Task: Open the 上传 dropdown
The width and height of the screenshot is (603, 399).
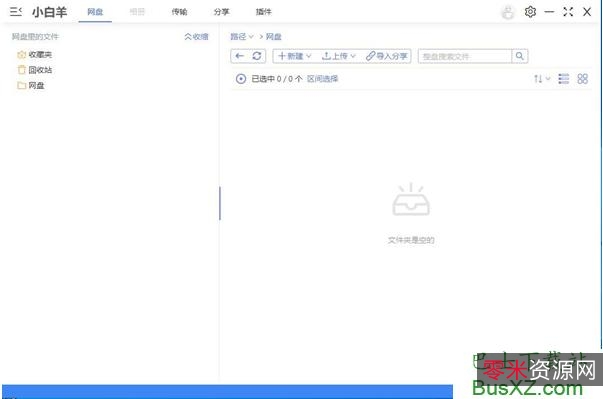Action: point(338,56)
